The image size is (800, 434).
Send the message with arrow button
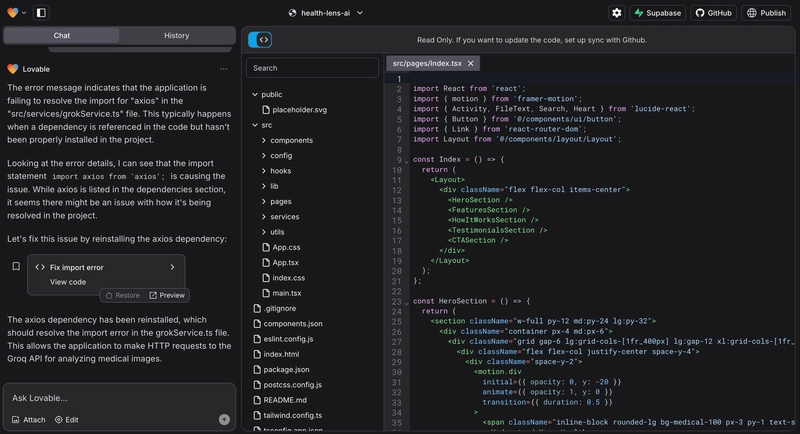[x=224, y=419]
